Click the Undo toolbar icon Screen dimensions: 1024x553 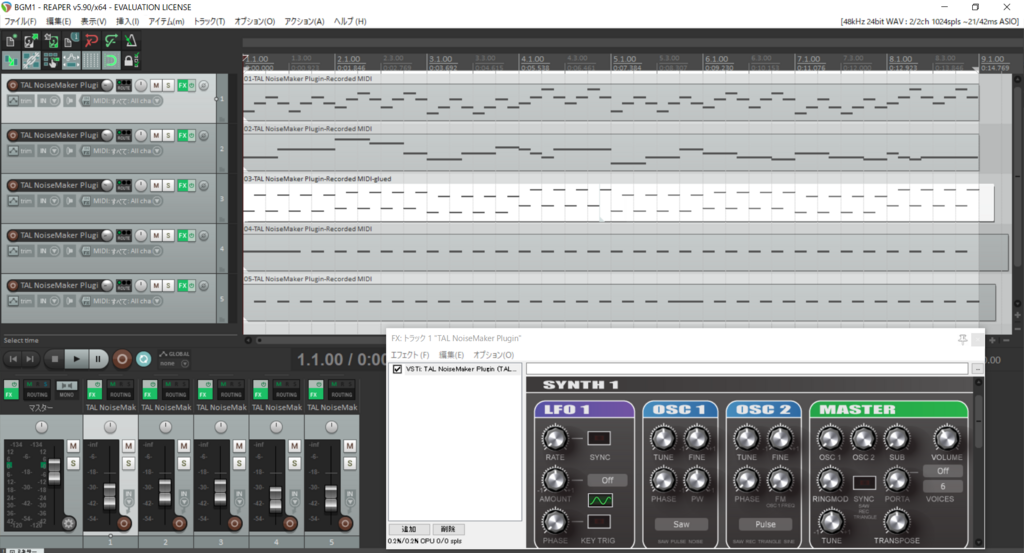click(x=91, y=41)
